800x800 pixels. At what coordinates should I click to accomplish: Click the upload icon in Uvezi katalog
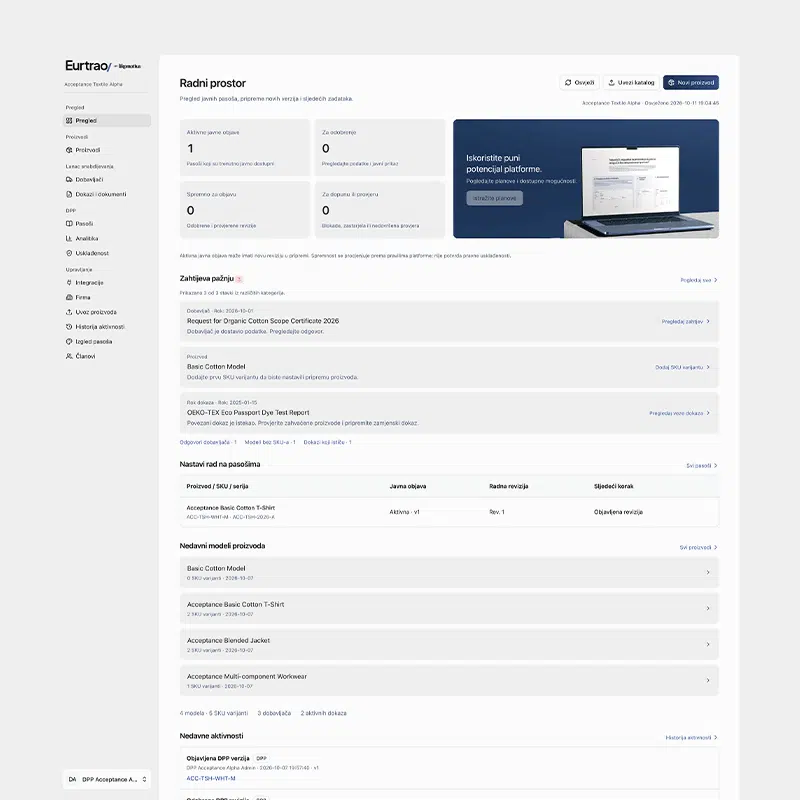pyautogui.click(x=611, y=83)
